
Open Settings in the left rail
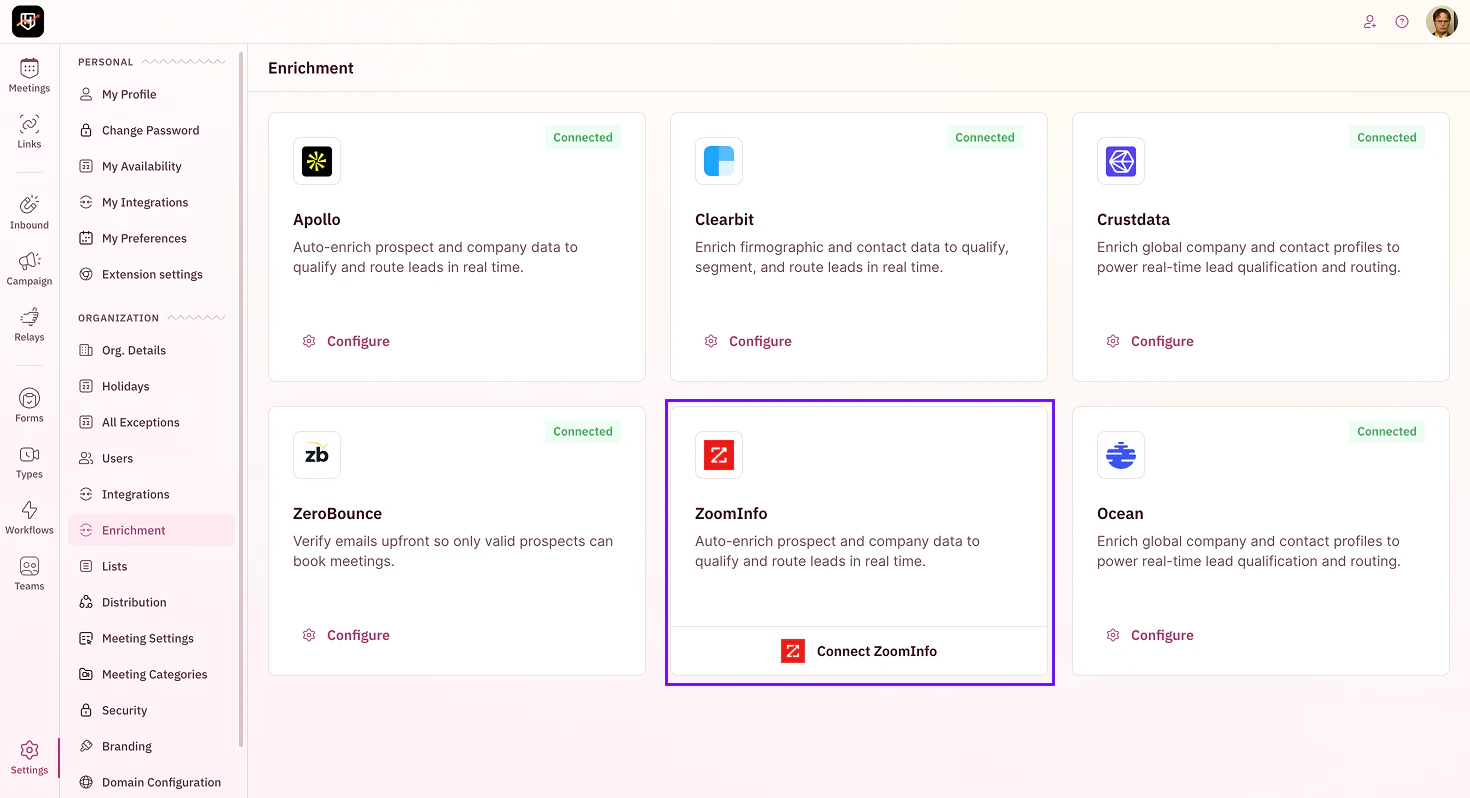[29, 758]
